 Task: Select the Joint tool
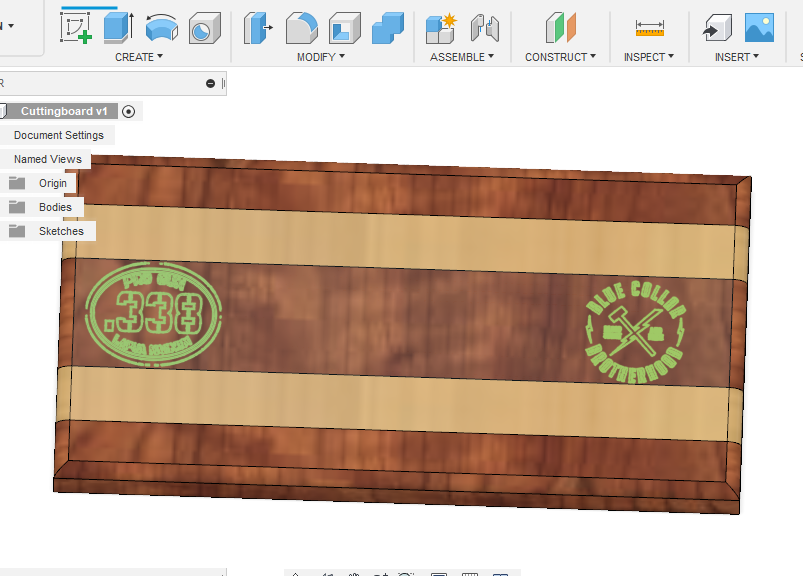click(x=484, y=28)
